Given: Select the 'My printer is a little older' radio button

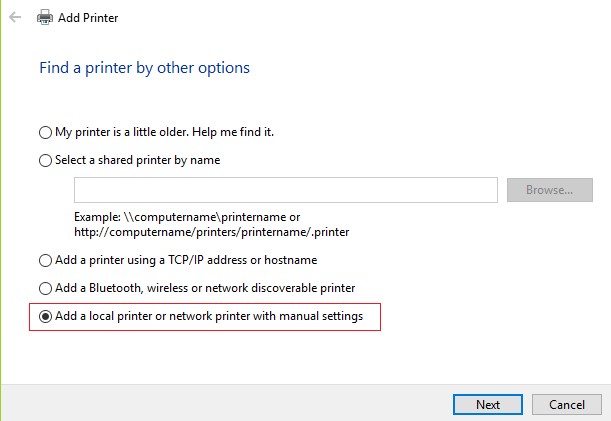Looking at the screenshot, I should pyautogui.click(x=45, y=132).
